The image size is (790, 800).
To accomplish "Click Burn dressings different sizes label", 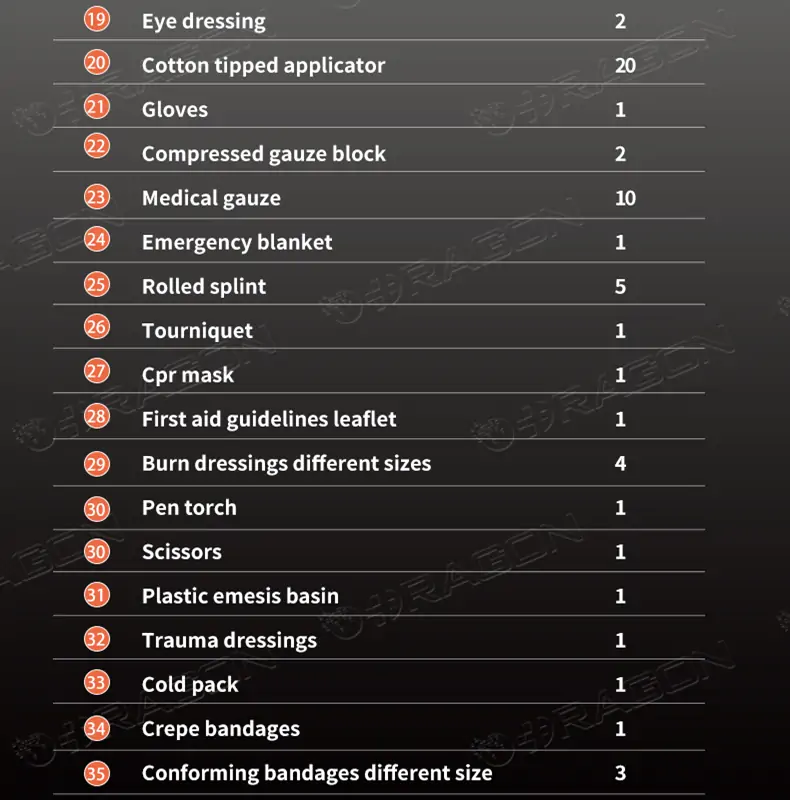I will point(286,464).
